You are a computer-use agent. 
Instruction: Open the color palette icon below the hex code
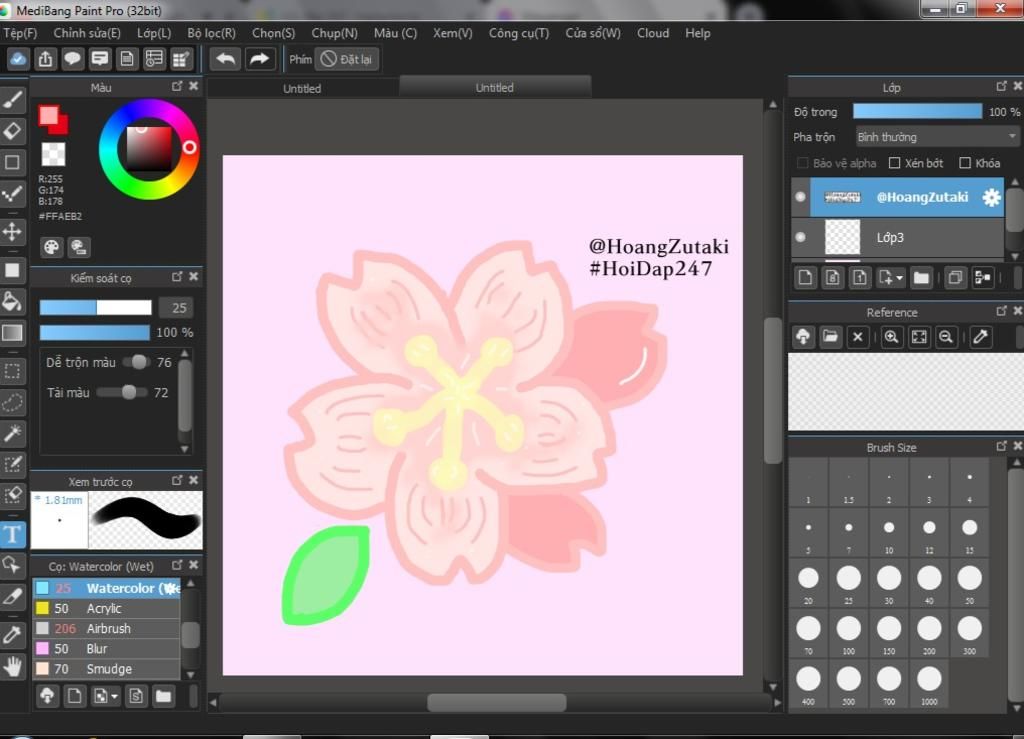(51, 247)
